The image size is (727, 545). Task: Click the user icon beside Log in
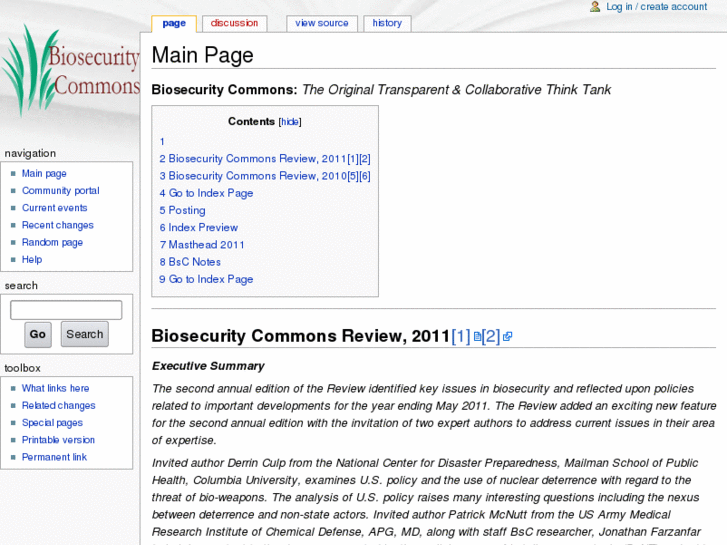tap(595, 6)
